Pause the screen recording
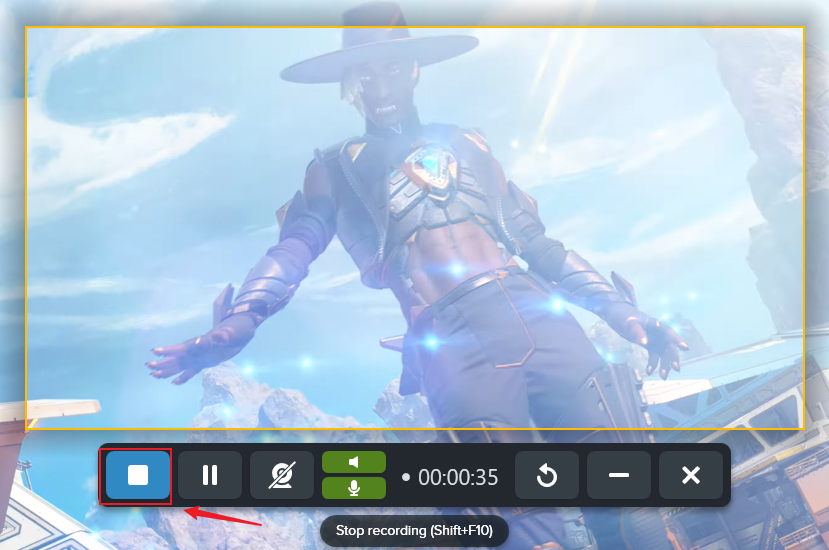 click(x=210, y=475)
